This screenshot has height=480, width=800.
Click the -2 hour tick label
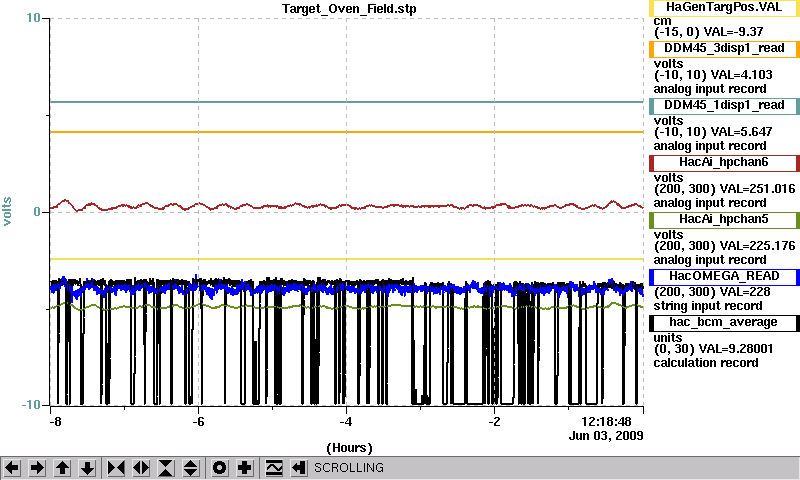494,422
